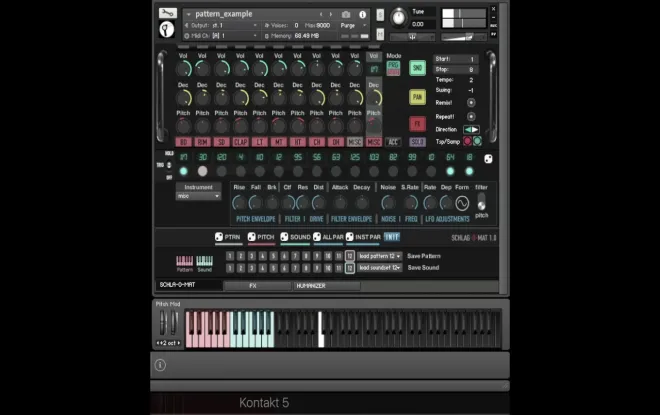Open the load pattern 12 dropdown

tap(380, 256)
